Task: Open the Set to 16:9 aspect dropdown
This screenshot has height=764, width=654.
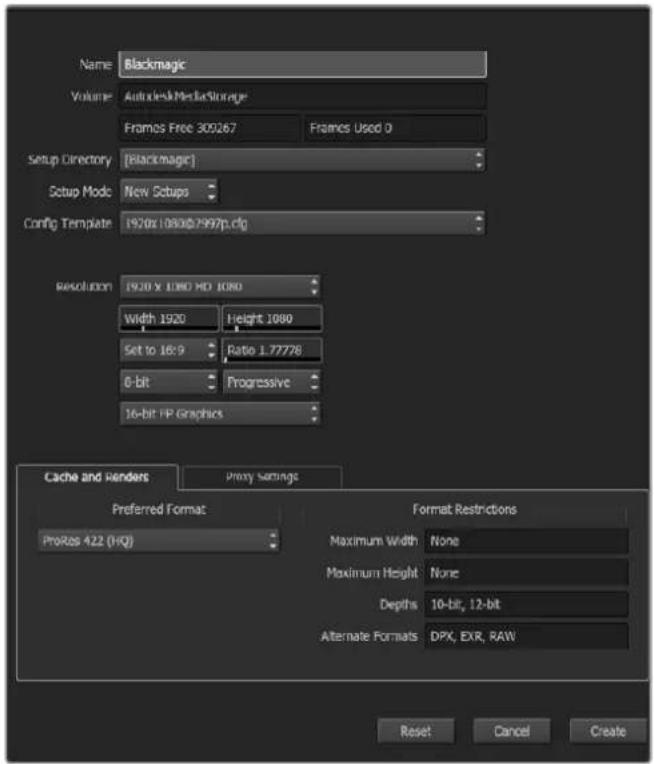Action: (x=169, y=350)
